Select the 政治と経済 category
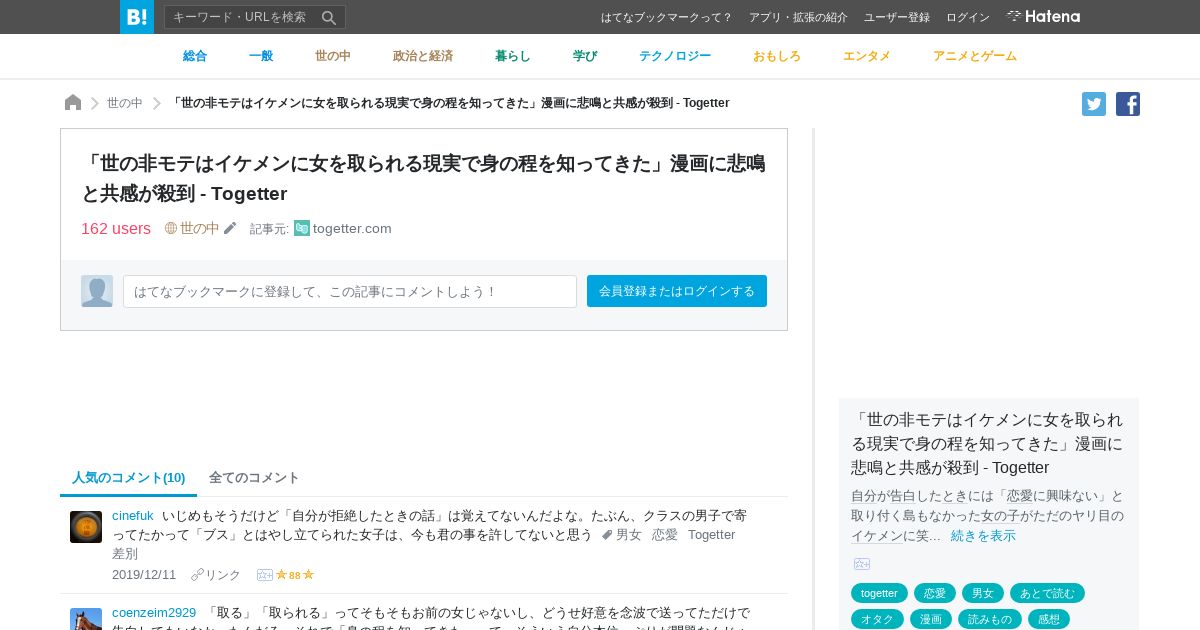Image resolution: width=1200 pixels, height=630 pixels. pos(423,56)
